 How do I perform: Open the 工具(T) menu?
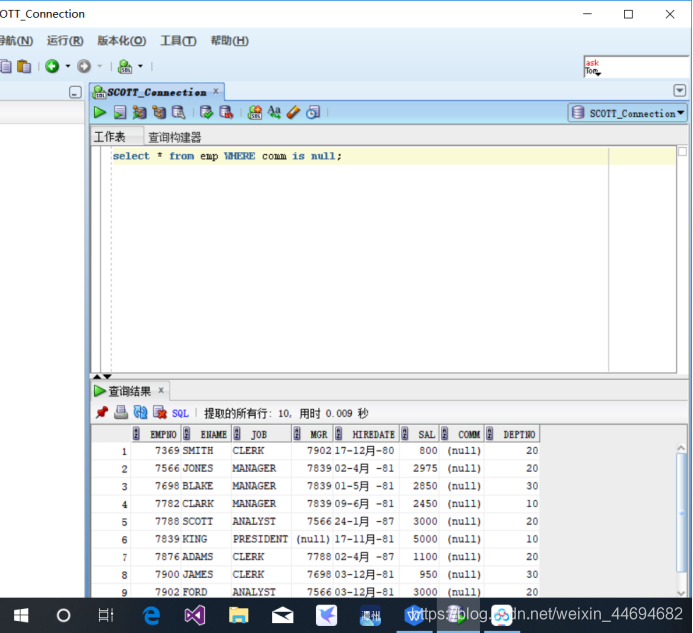[x=178, y=41]
